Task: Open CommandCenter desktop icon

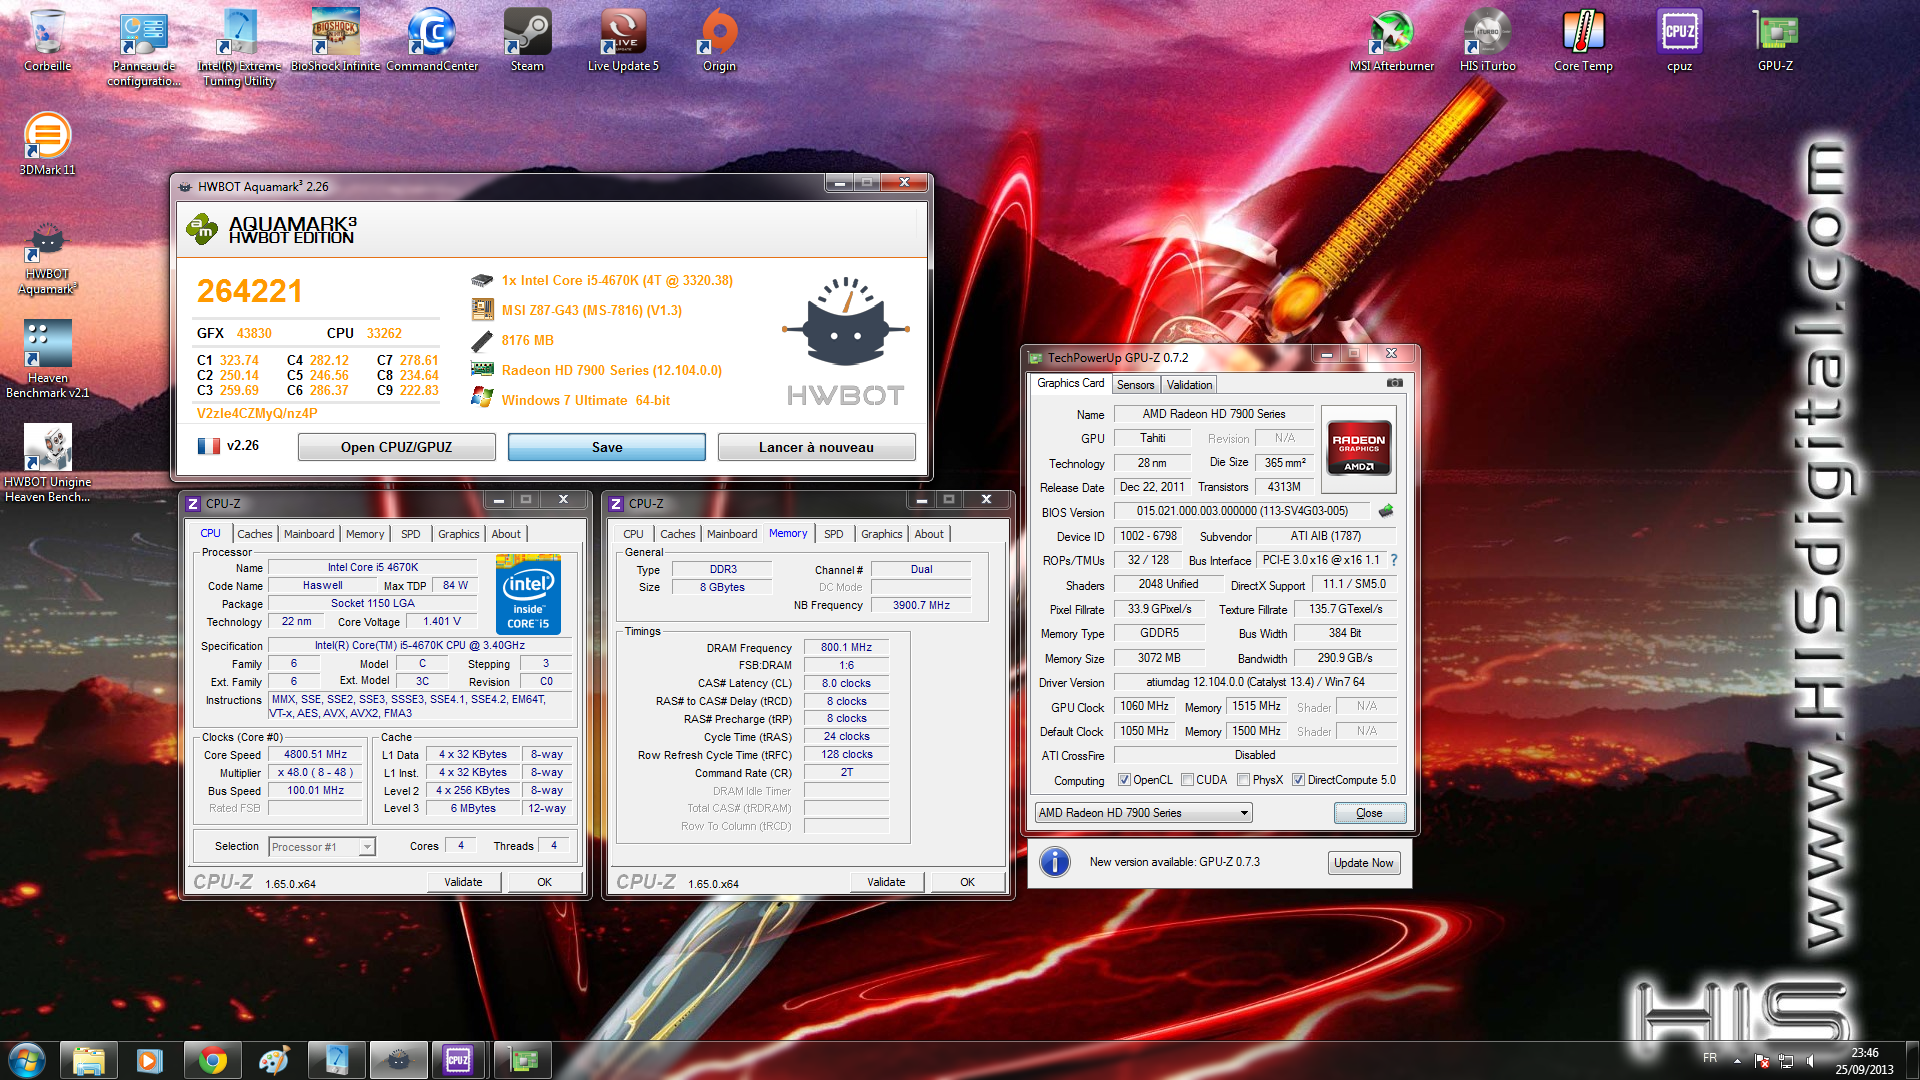Action: [x=432, y=40]
